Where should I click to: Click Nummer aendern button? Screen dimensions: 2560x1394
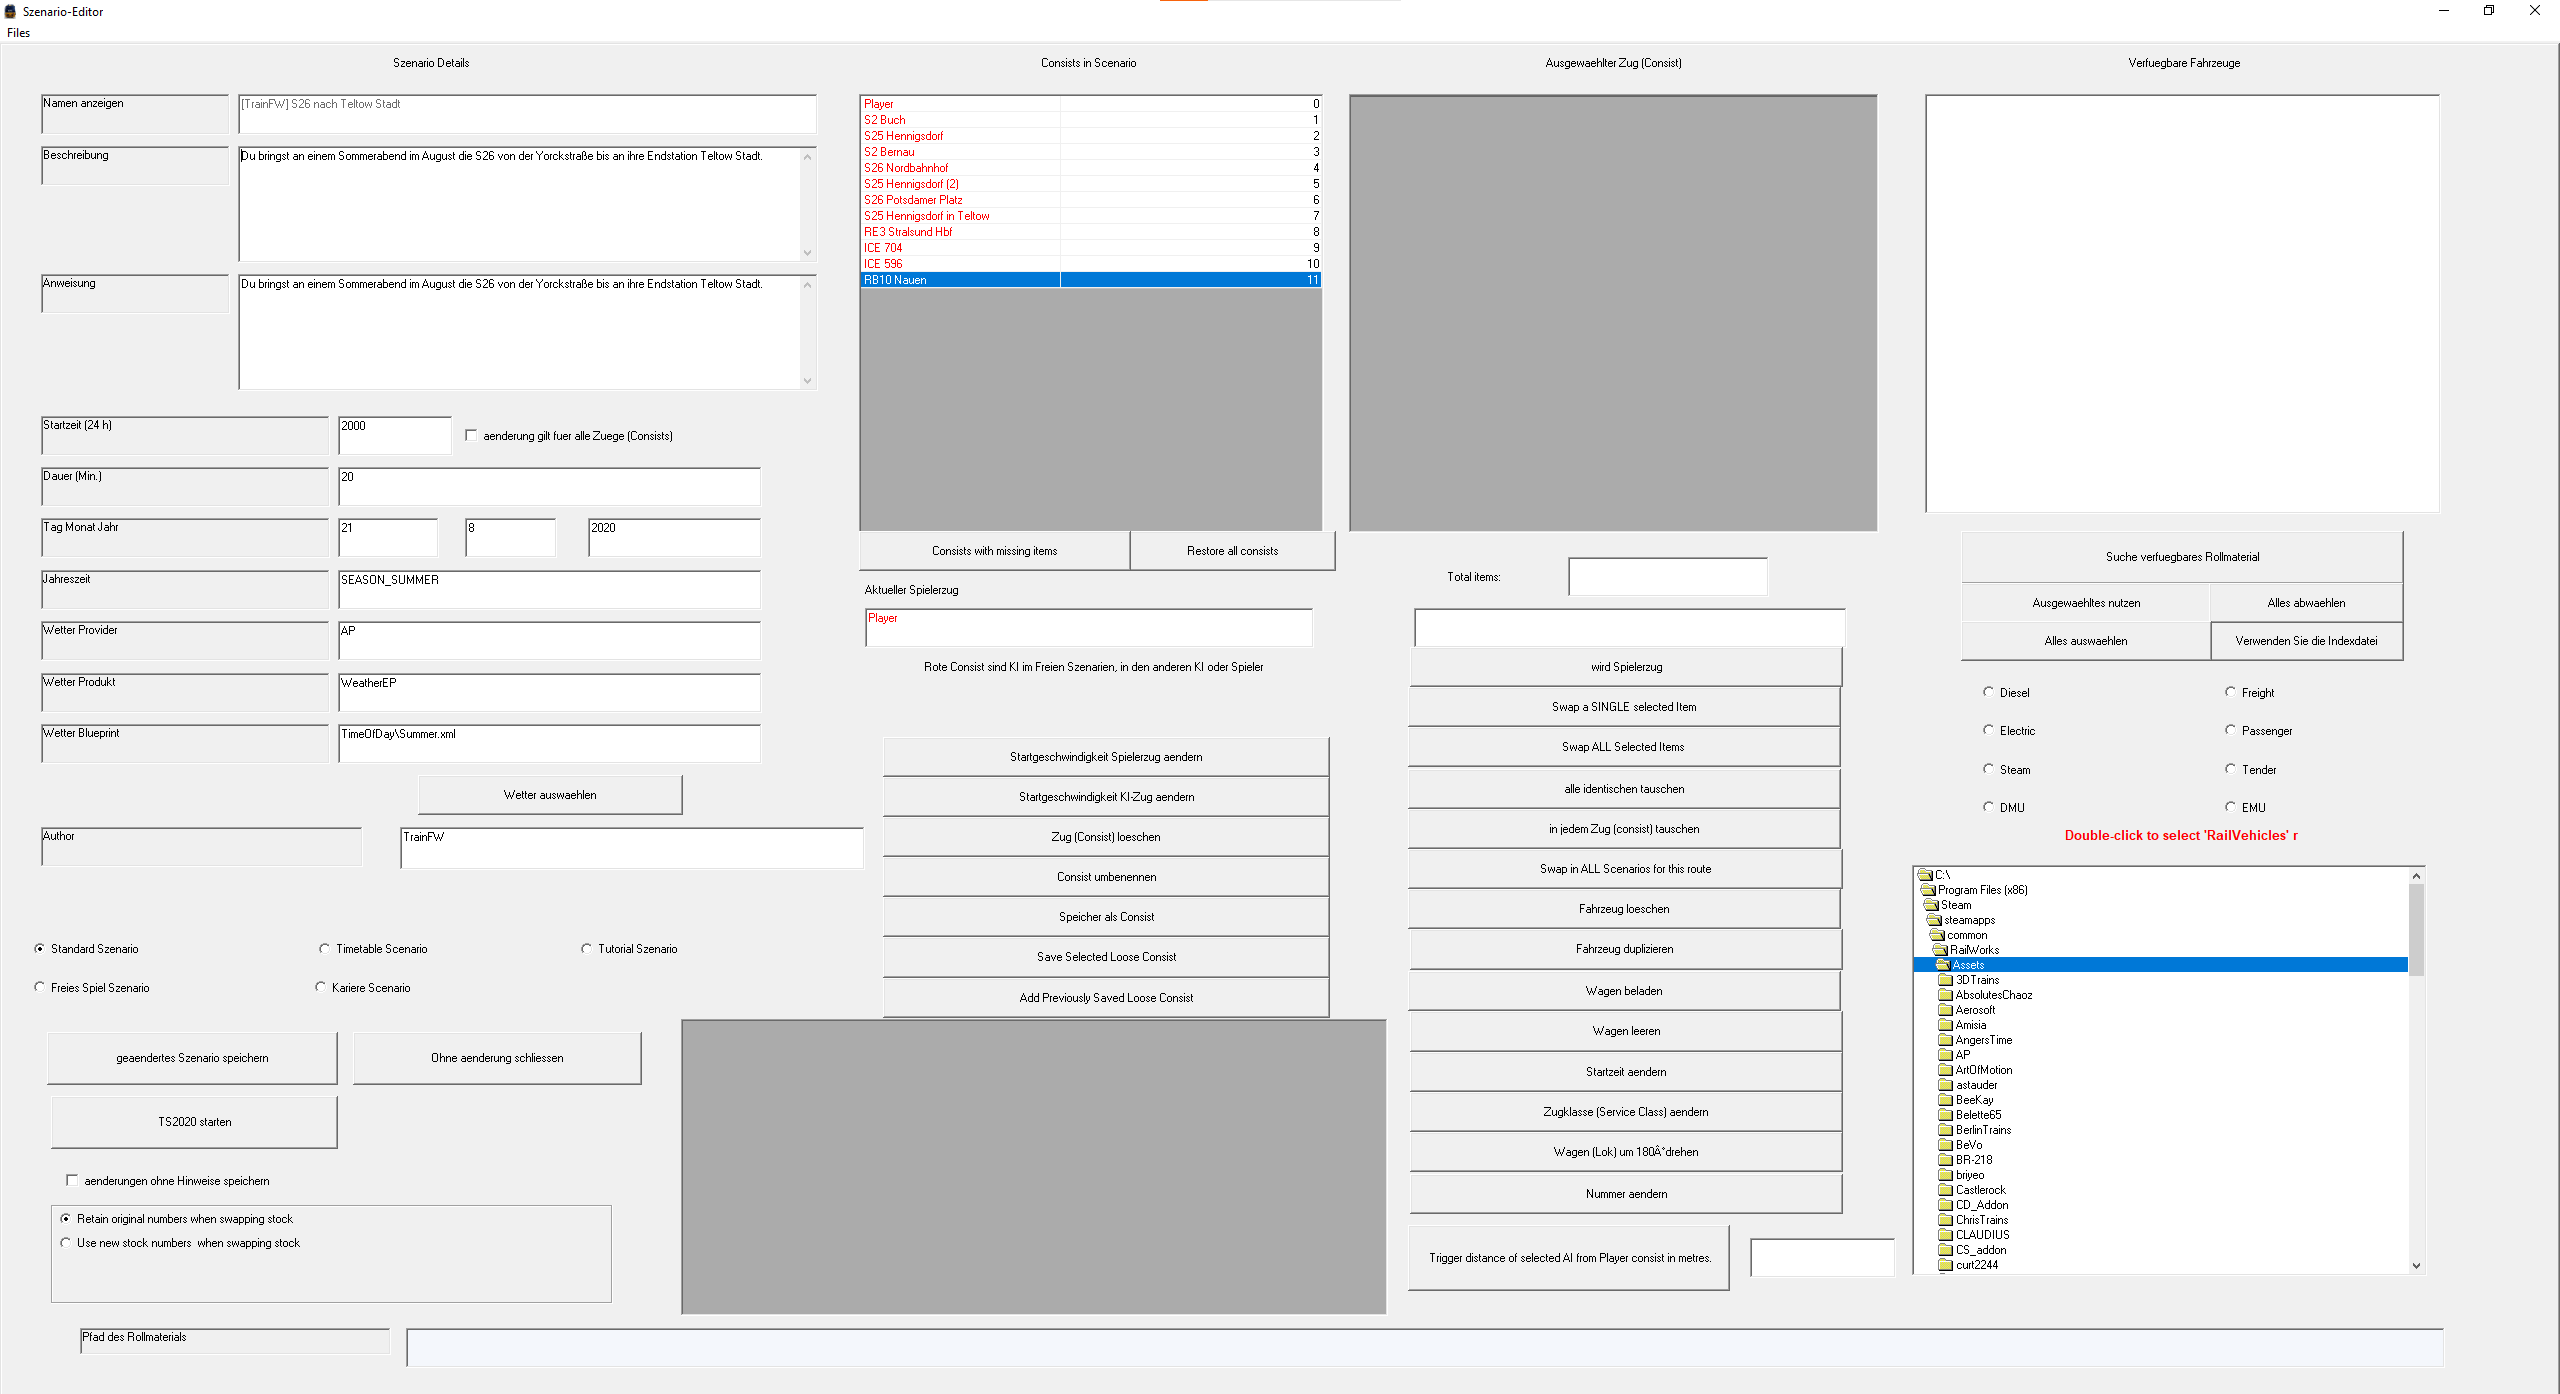(1626, 1194)
